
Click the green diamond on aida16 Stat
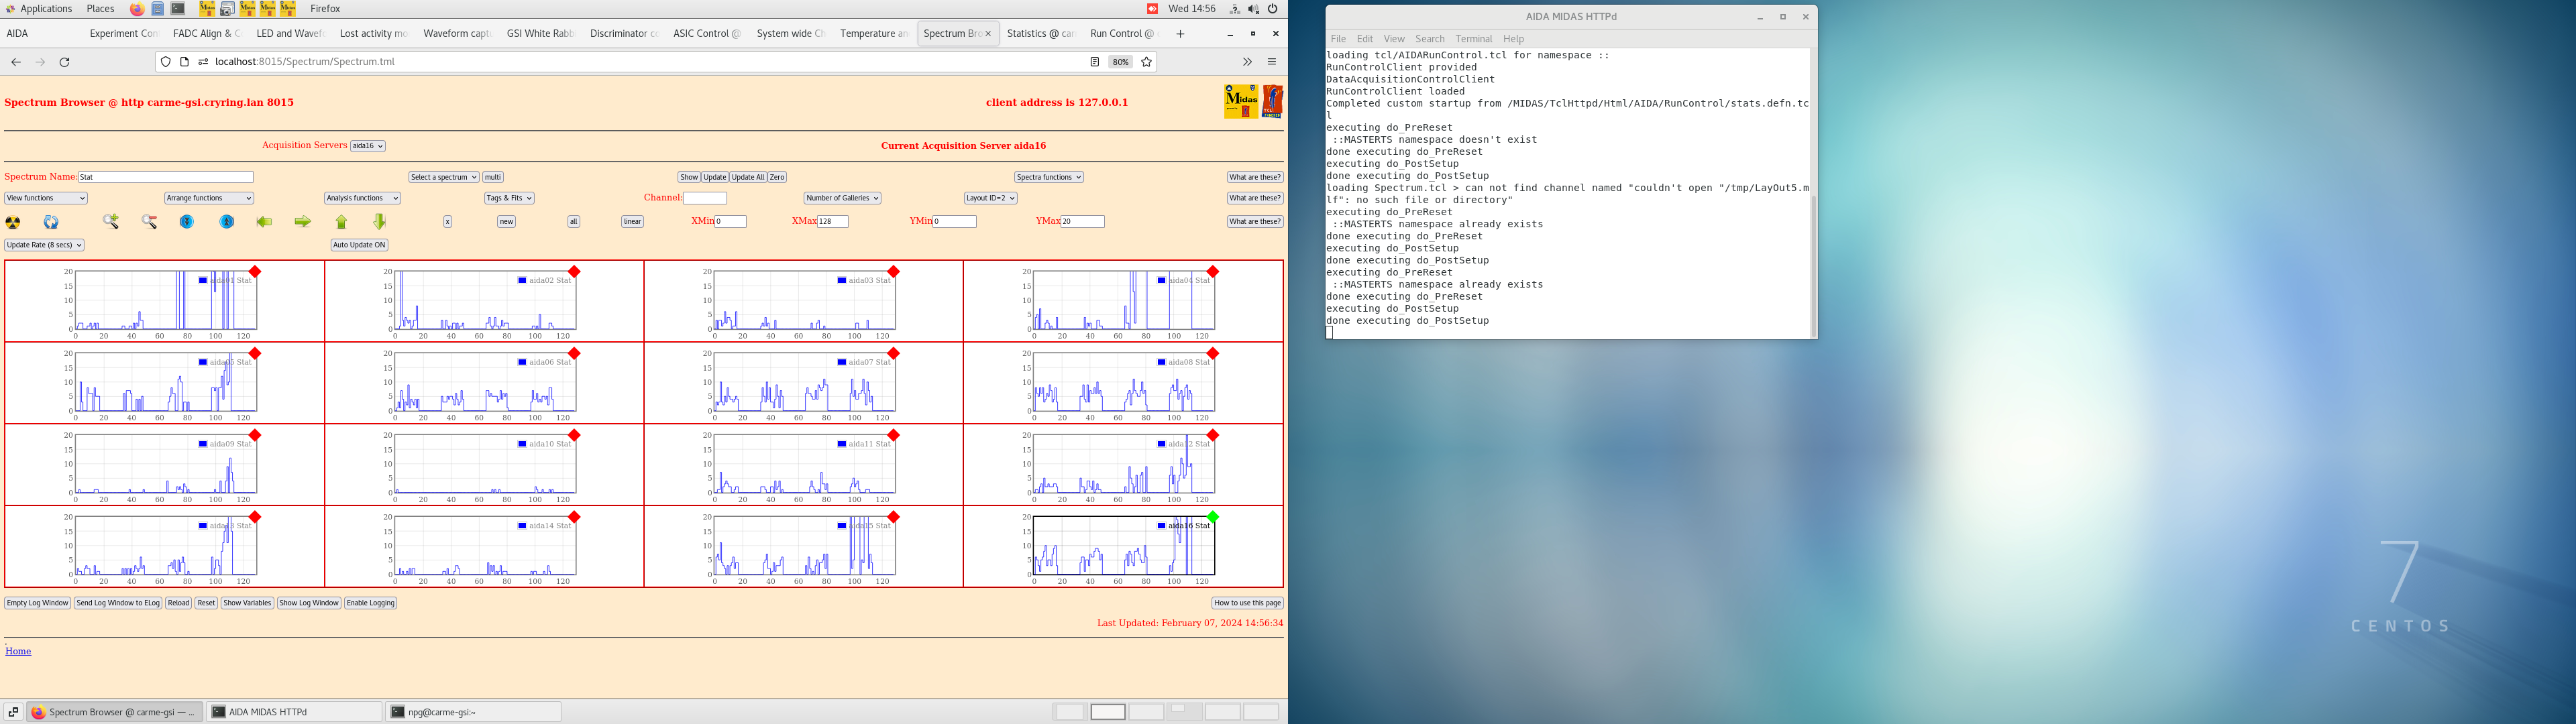1212,517
